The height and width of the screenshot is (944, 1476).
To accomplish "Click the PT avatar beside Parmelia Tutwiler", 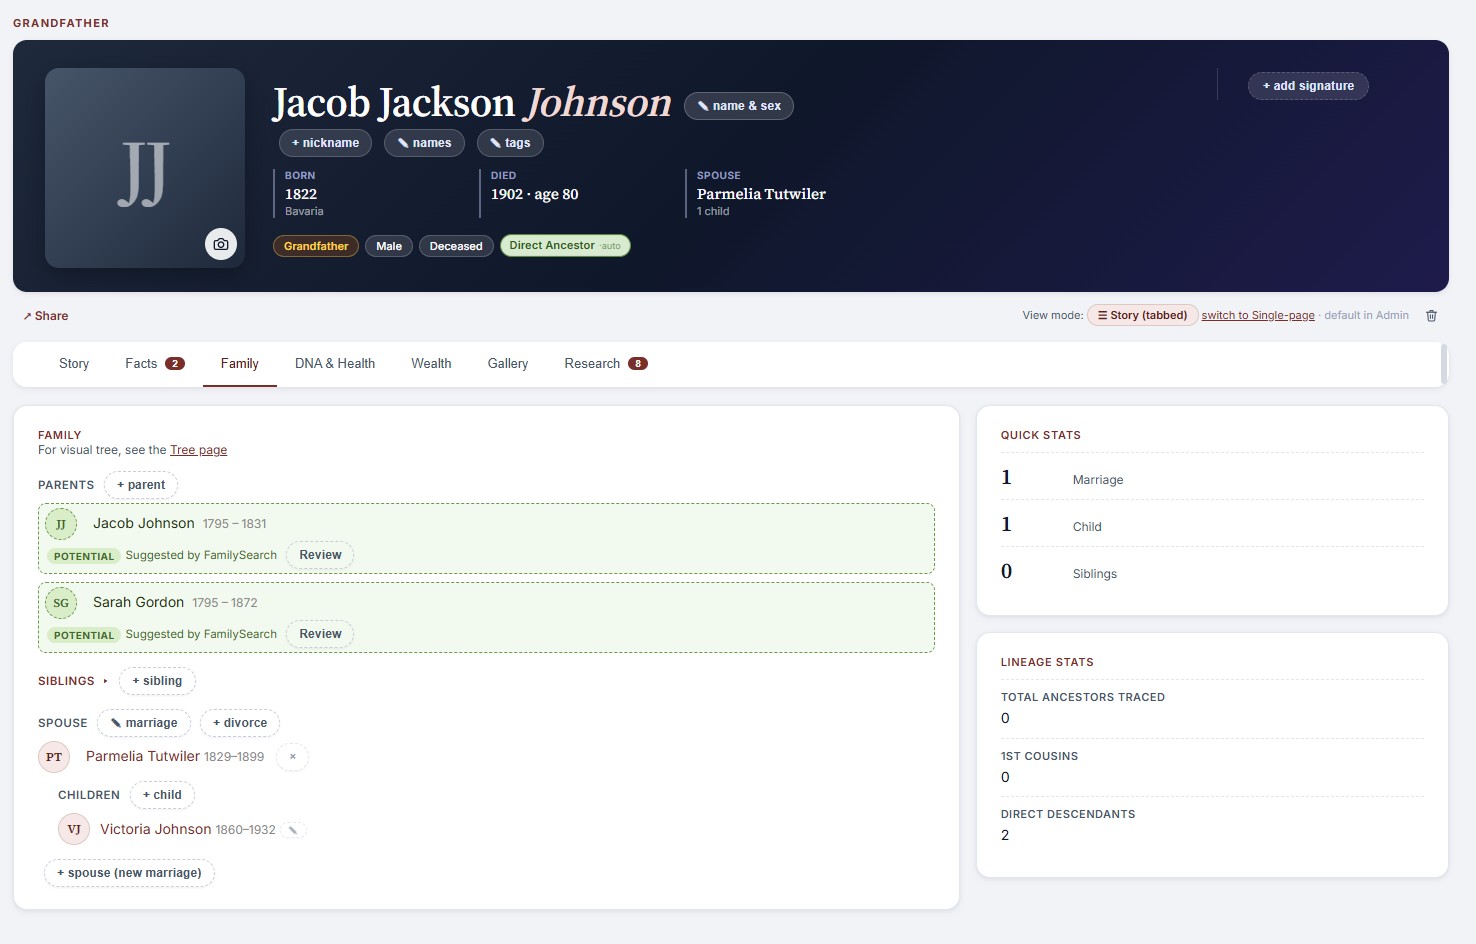I will click(54, 757).
